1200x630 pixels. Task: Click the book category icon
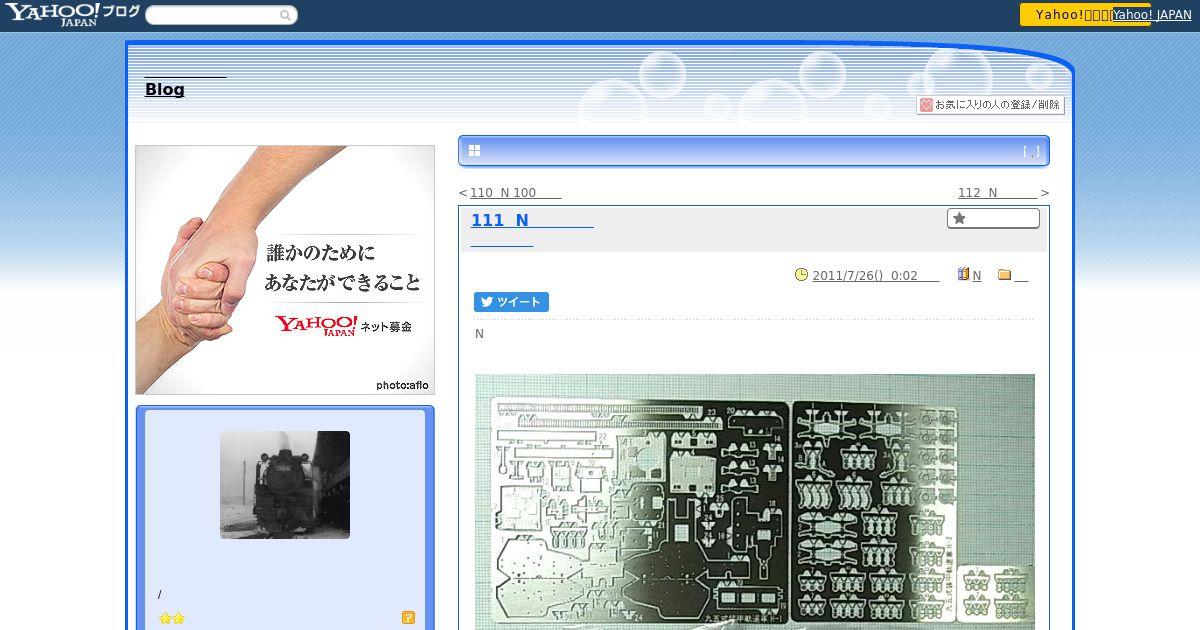pyautogui.click(x=963, y=274)
